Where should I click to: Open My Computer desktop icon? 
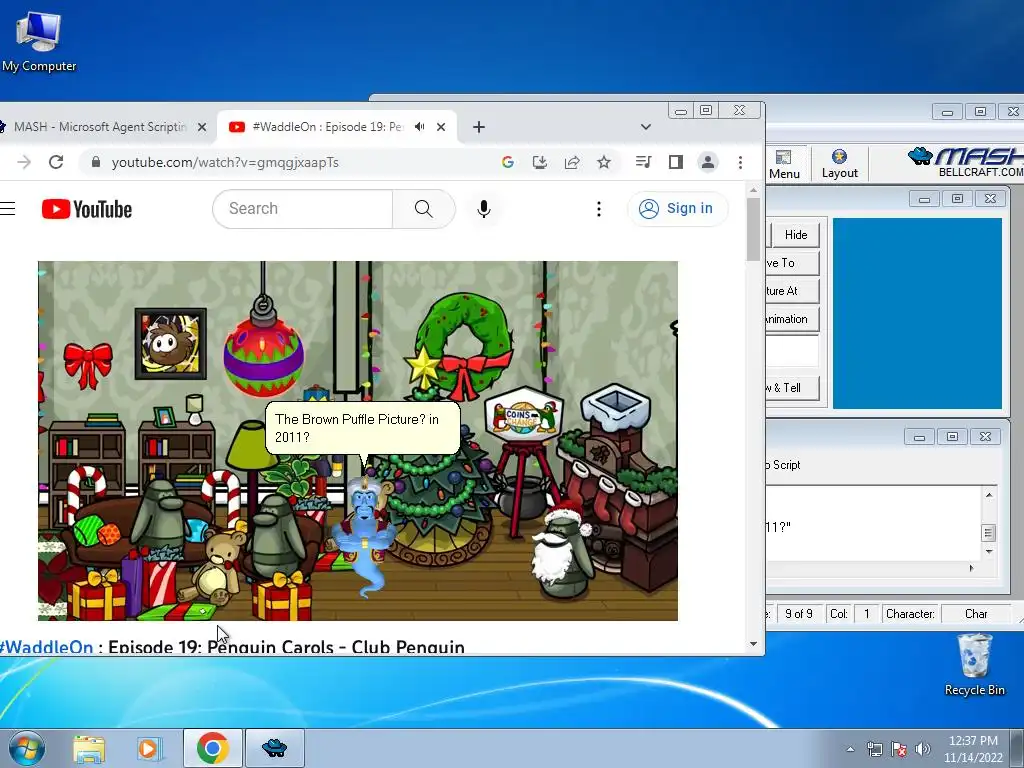point(39,40)
